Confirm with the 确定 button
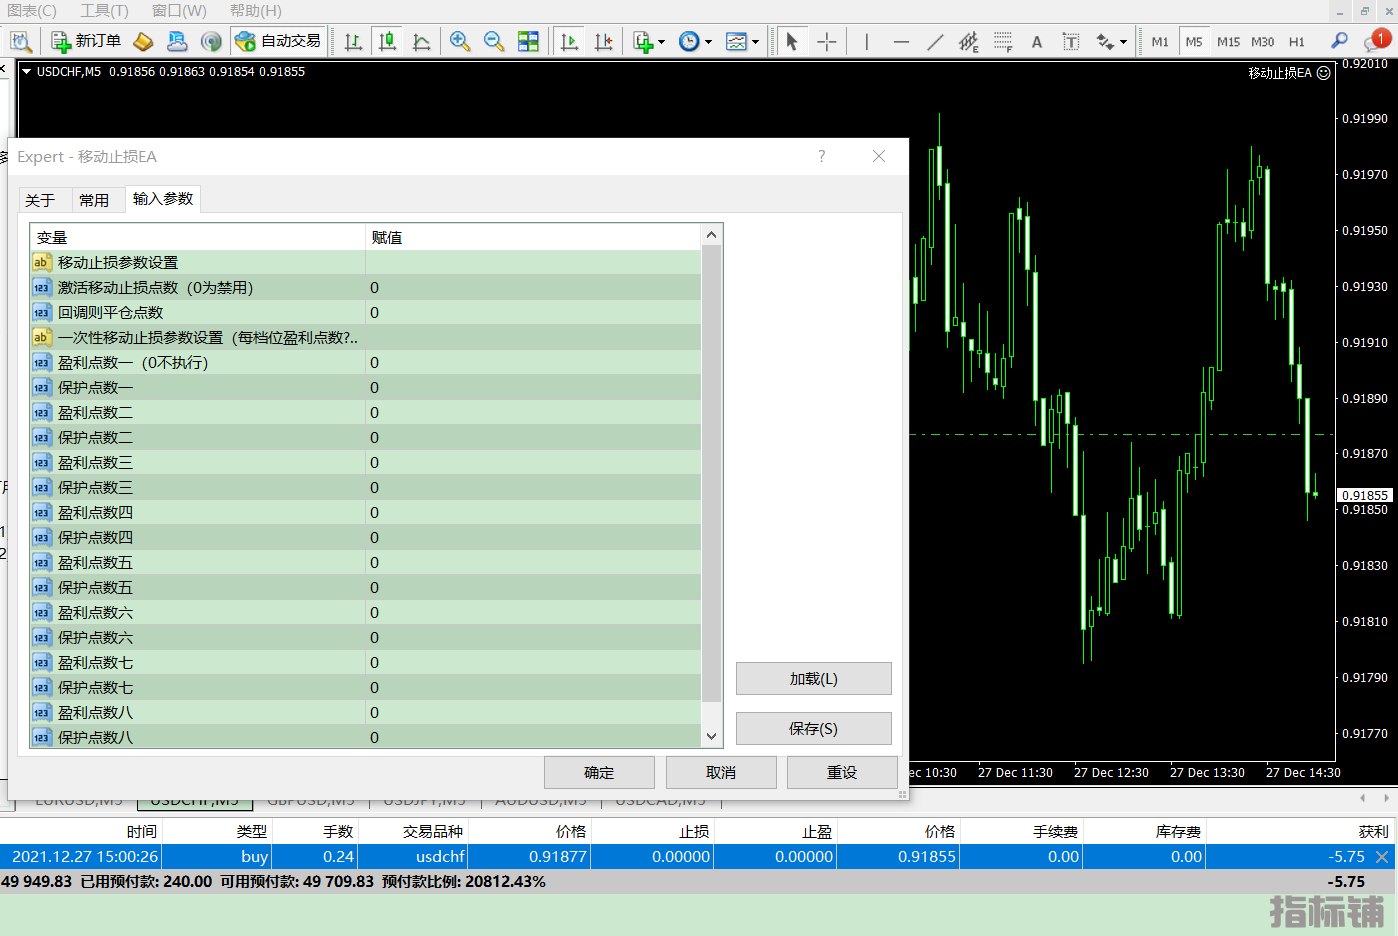Screen dimensions: 1398x936 coord(599,773)
